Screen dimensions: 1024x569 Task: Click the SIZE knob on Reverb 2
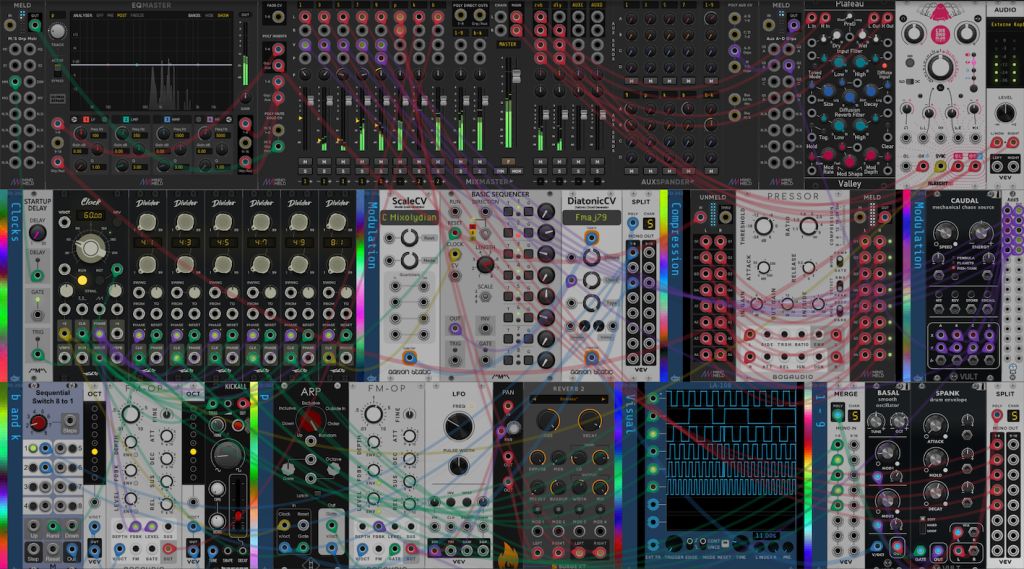point(549,420)
